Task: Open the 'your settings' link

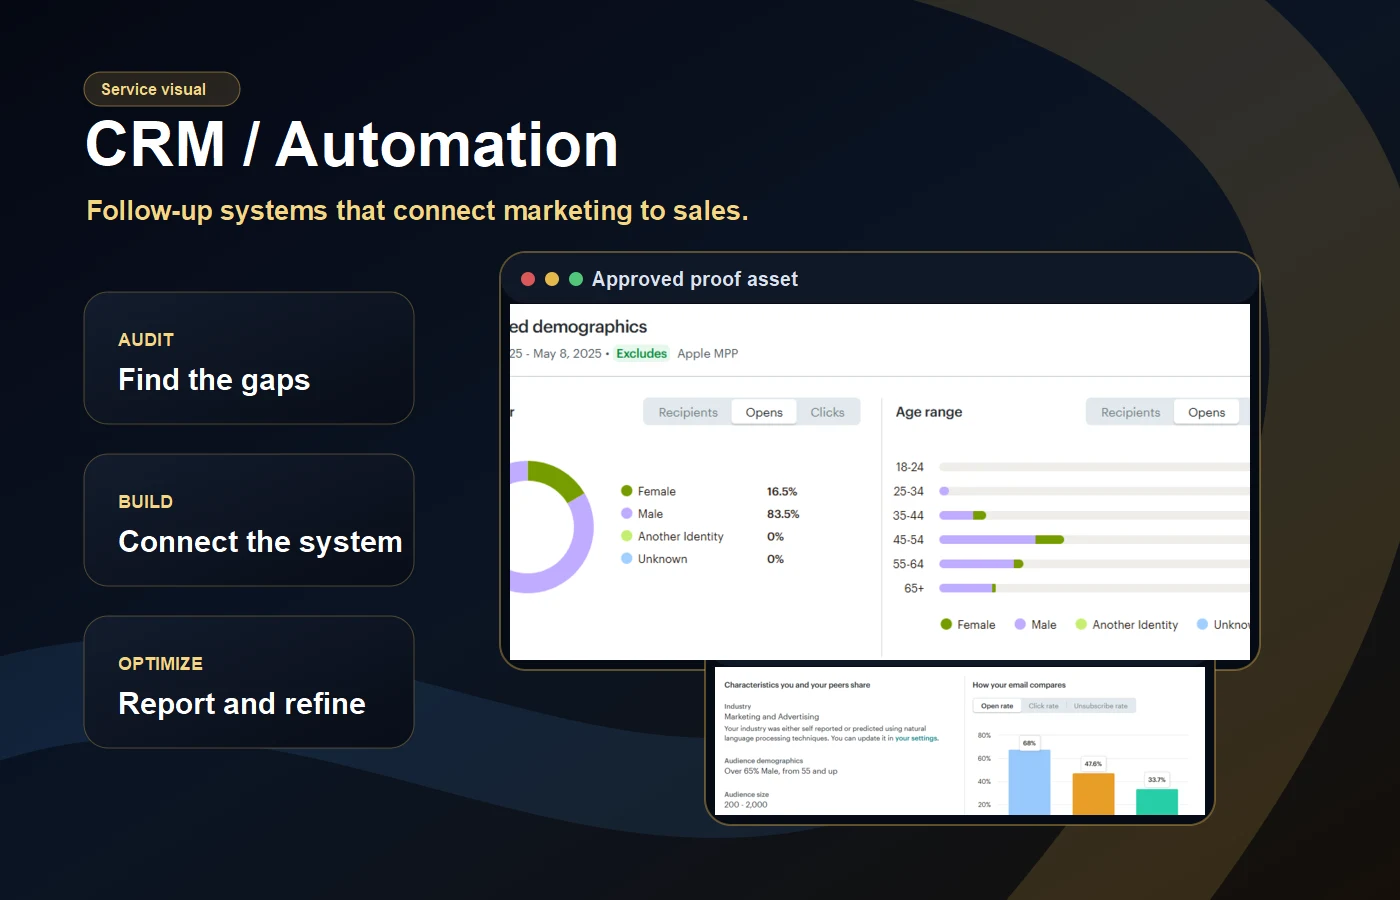Action: click(x=917, y=738)
